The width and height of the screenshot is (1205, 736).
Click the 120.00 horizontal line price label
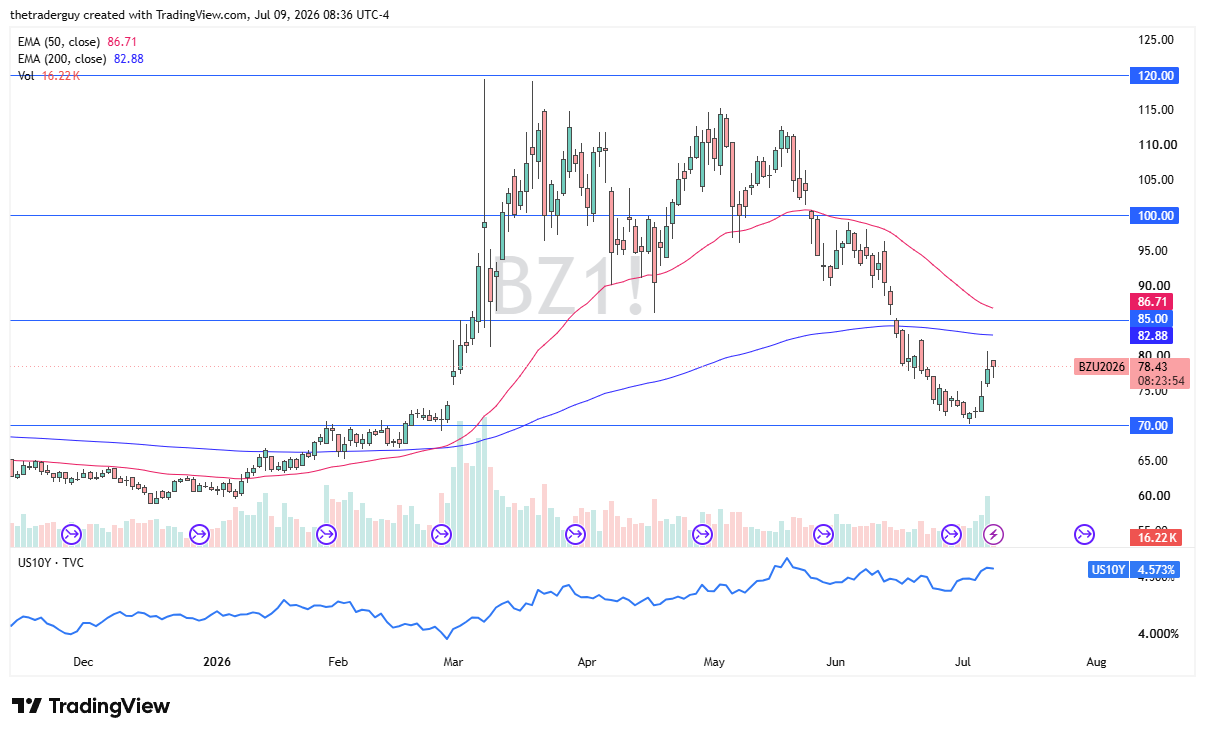point(1155,75)
